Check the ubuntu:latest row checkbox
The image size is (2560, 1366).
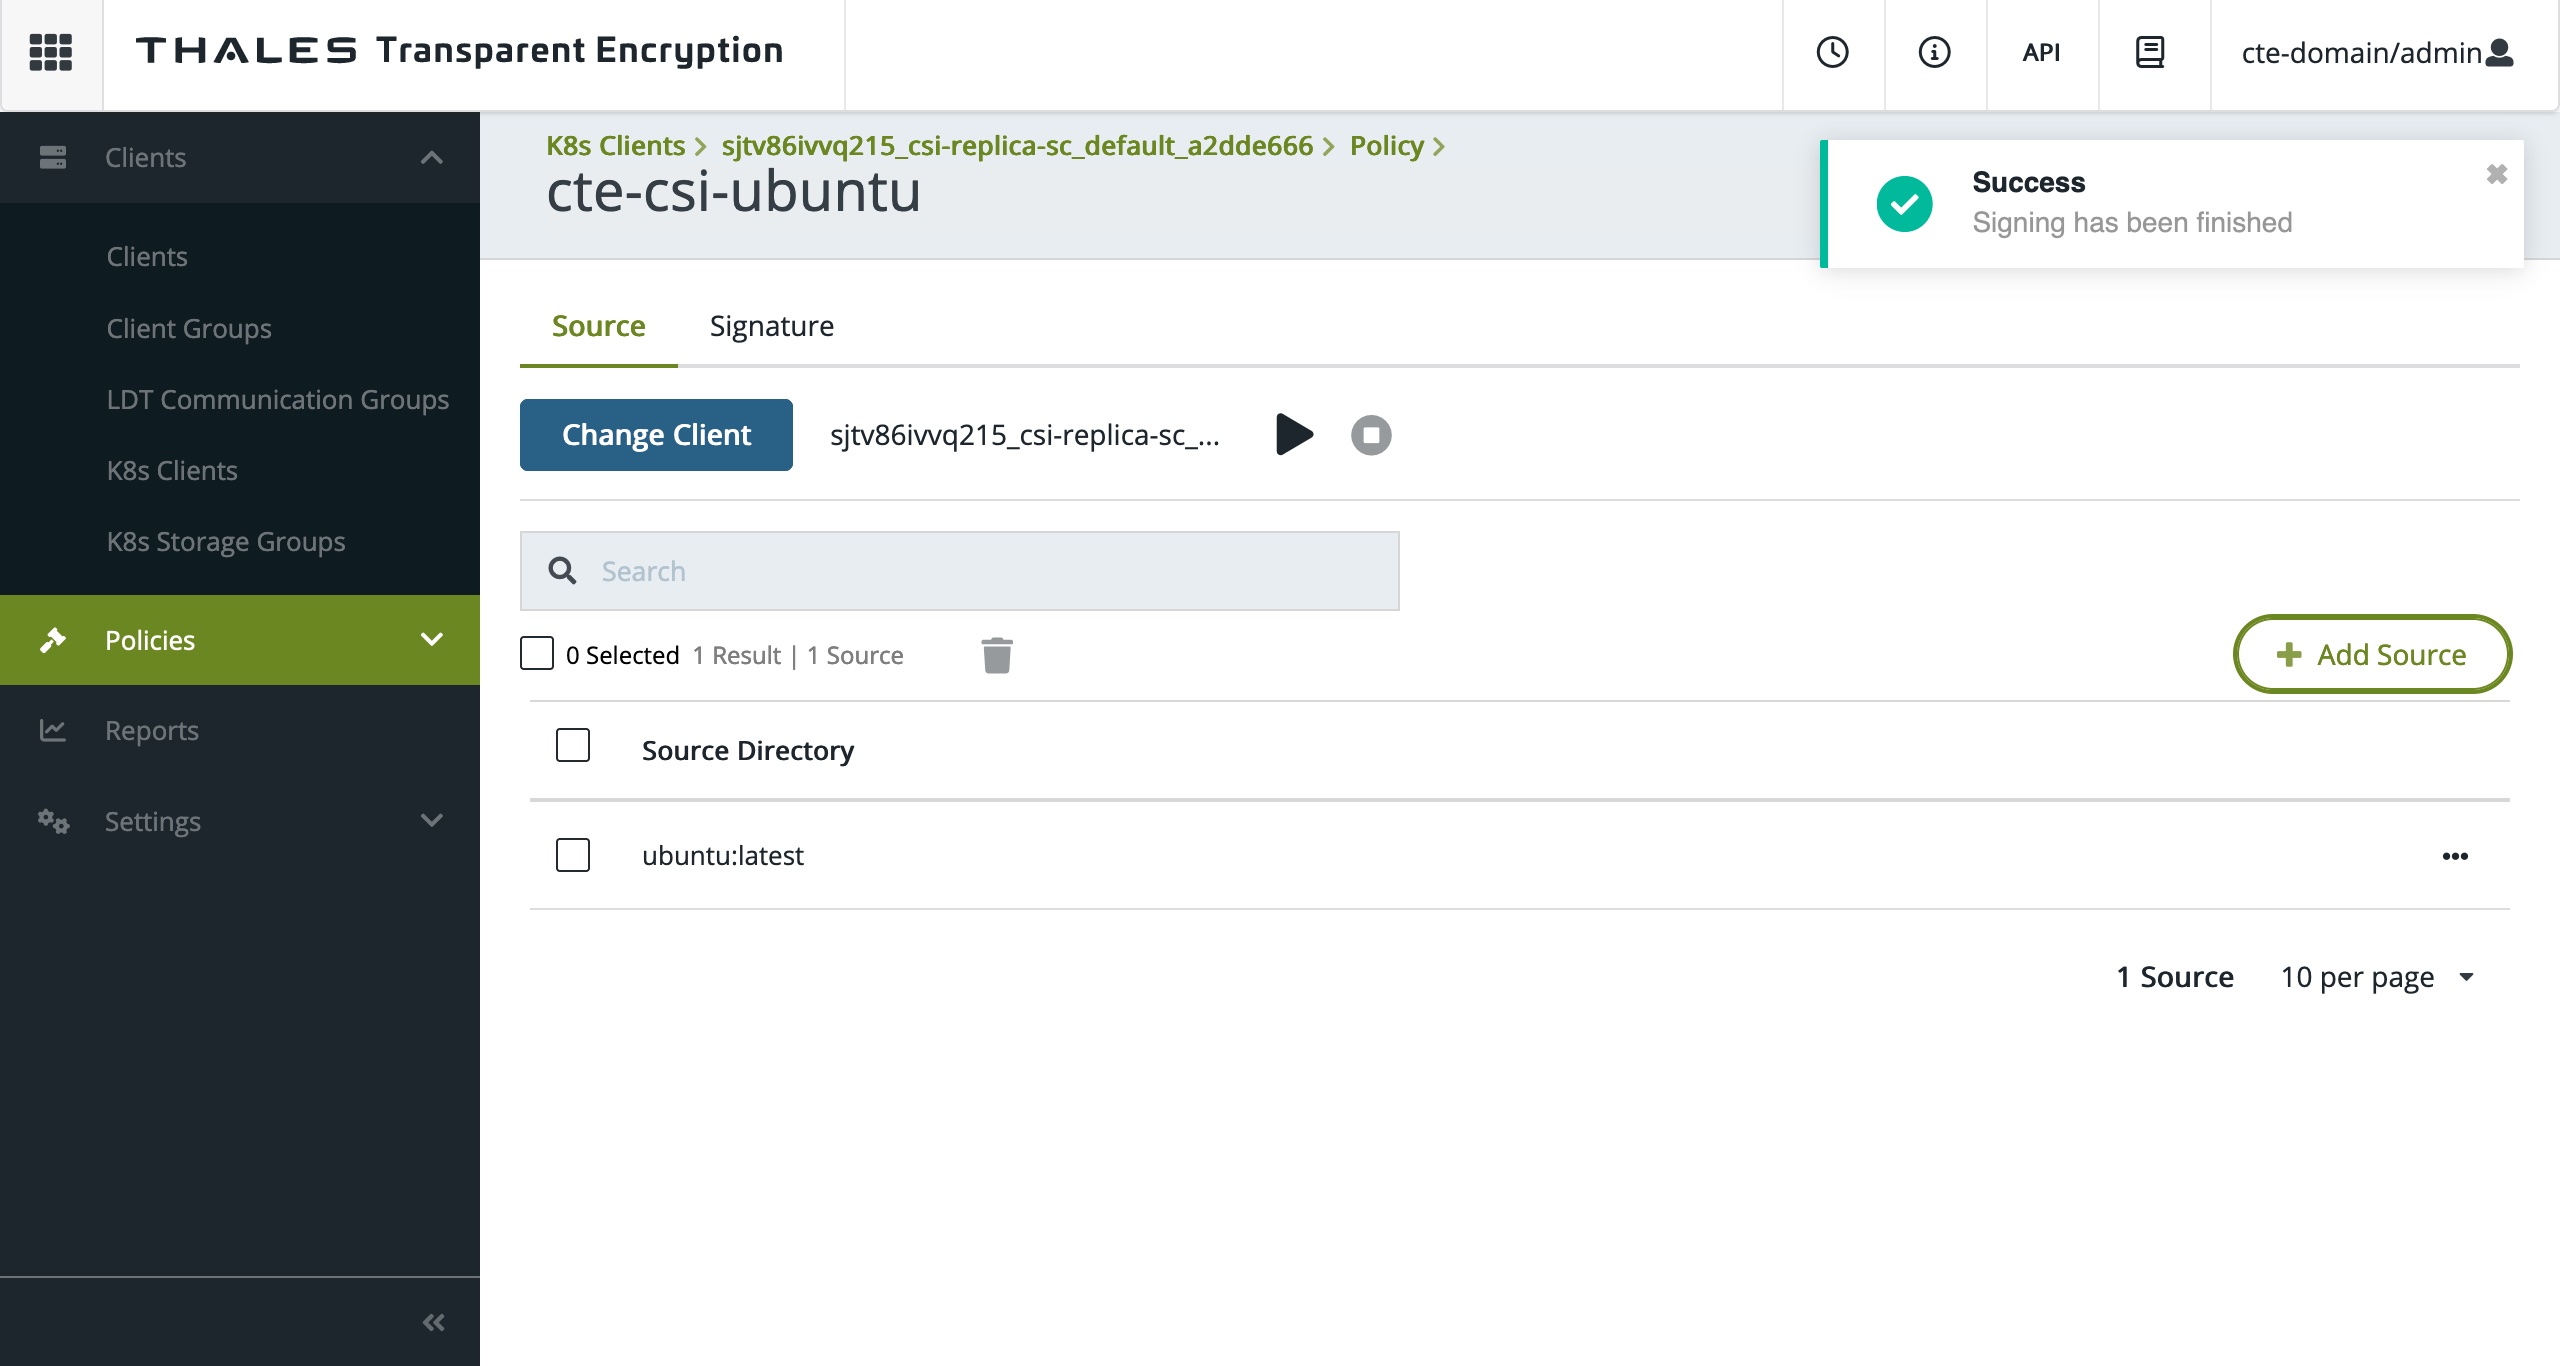573,855
